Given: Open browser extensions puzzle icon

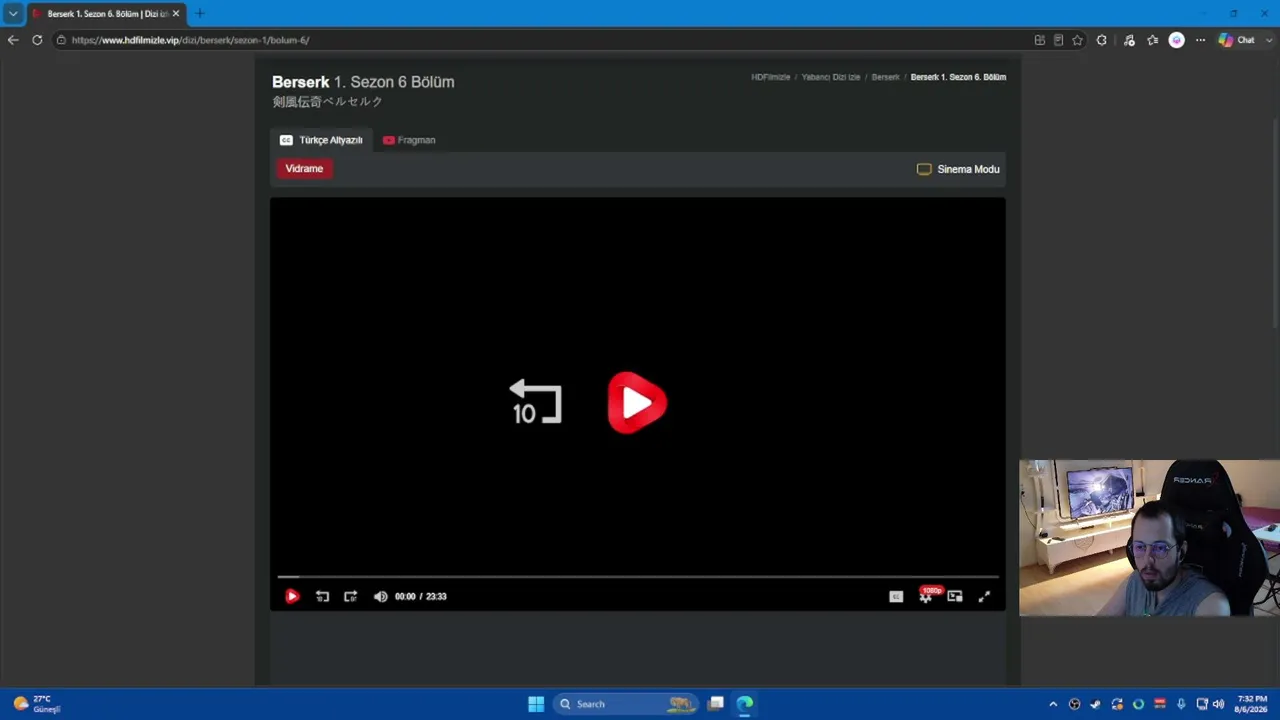Looking at the screenshot, I should (1102, 40).
